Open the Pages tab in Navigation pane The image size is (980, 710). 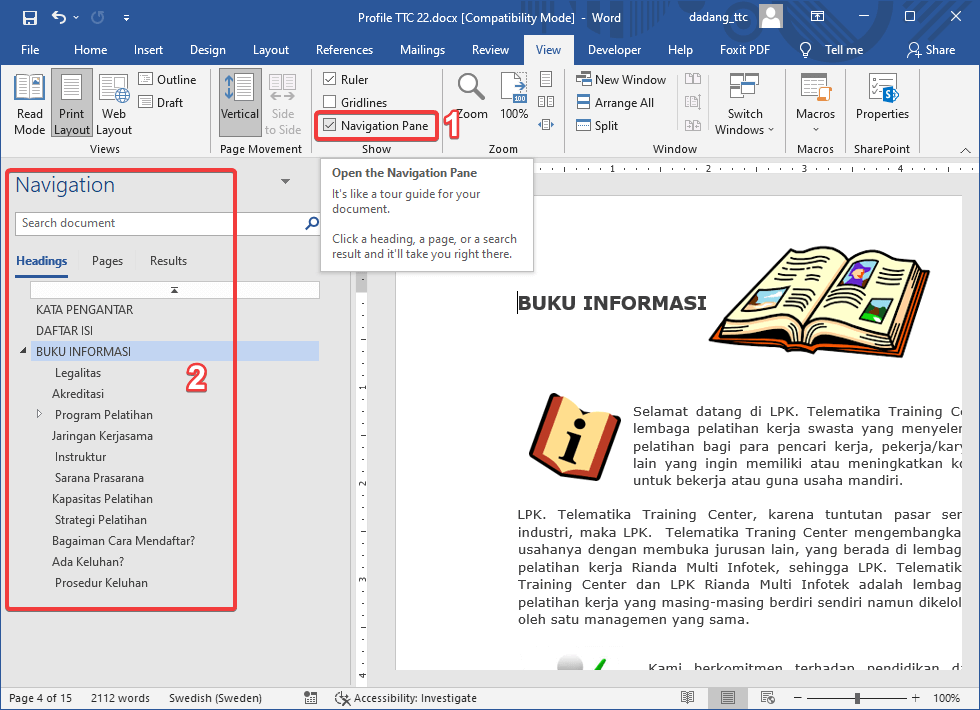coord(106,260)
